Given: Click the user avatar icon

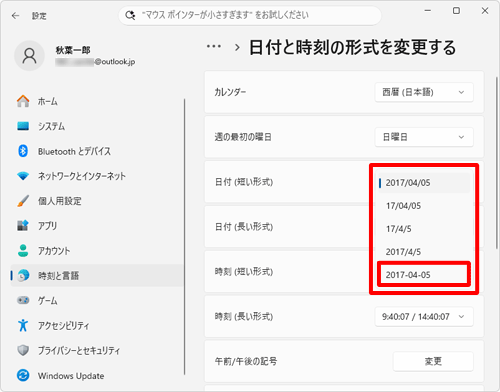Looking at the screenshot, I should [x=29, y=56].
